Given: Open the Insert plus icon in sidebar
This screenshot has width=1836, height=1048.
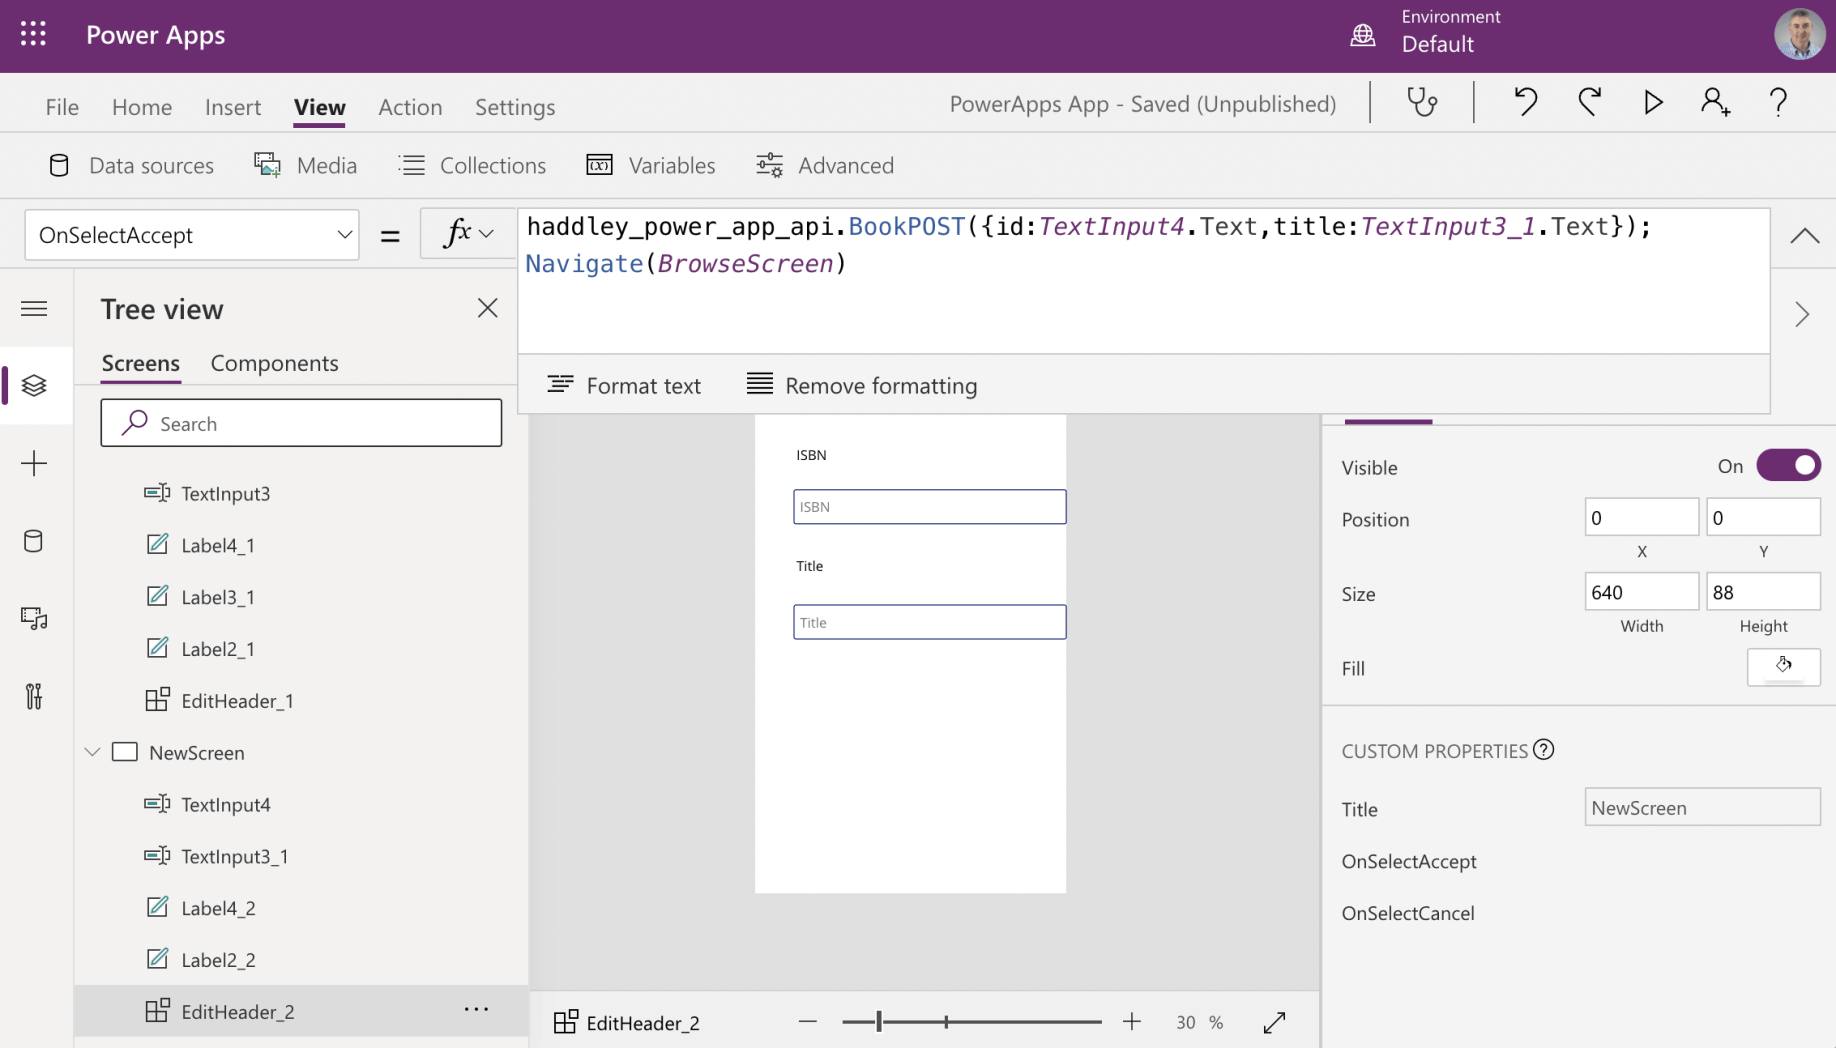Looking at the screenshot, I should click(x=34, y=463).
